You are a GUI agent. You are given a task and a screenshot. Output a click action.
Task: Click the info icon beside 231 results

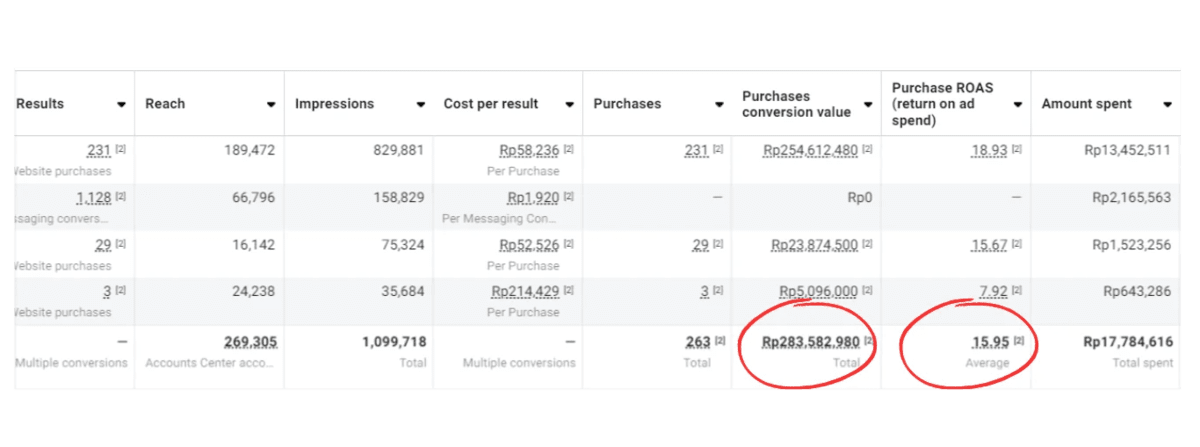click(121, 150)
